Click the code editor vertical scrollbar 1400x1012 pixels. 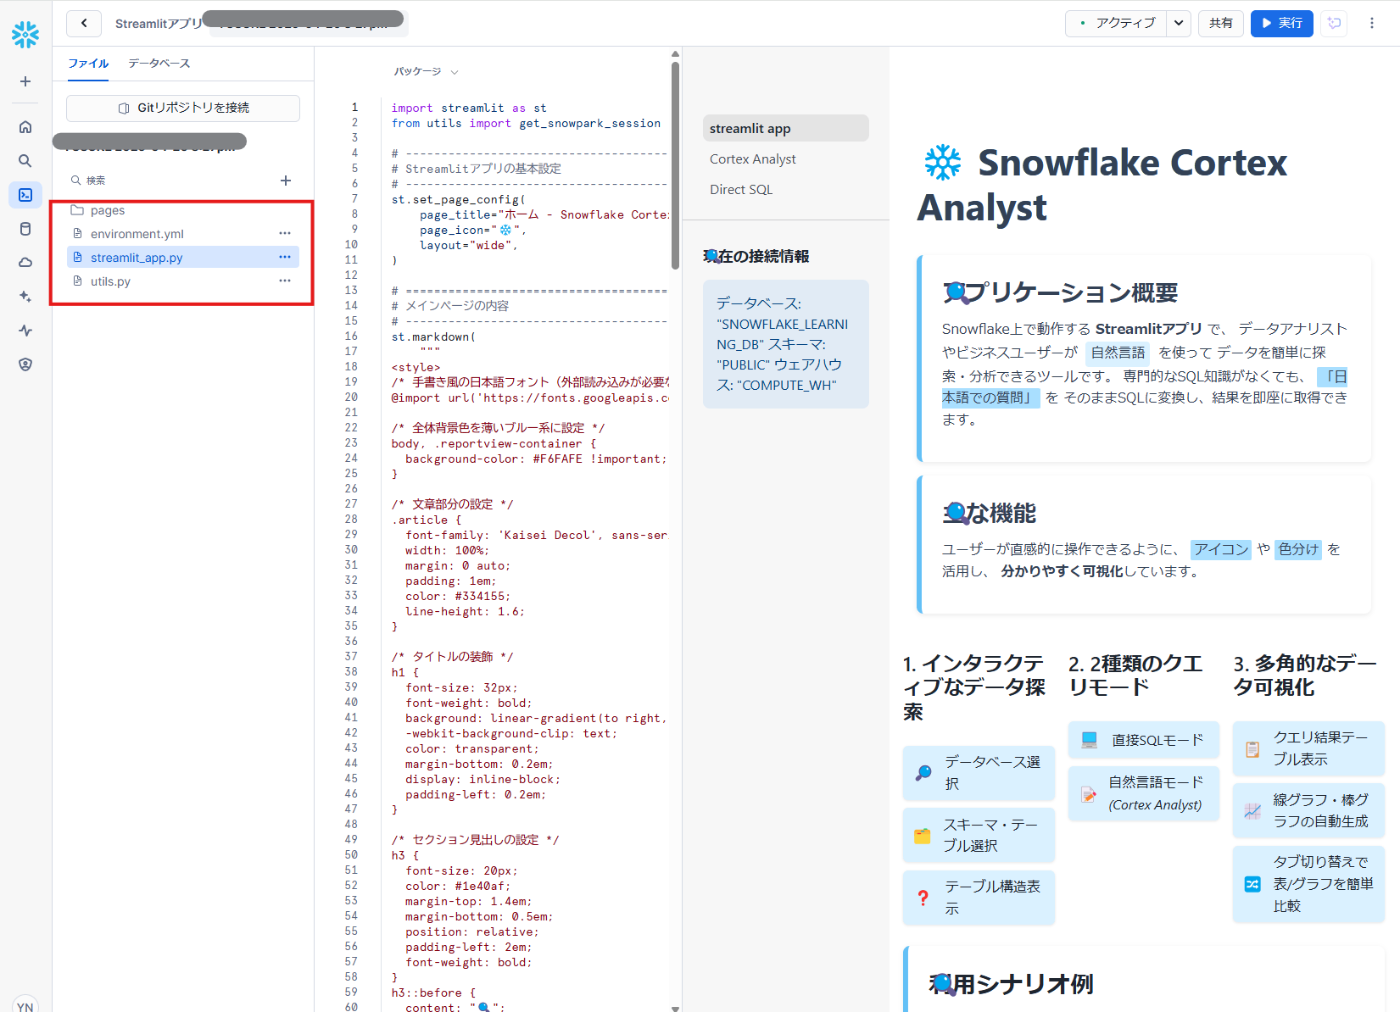pos(675,165)
